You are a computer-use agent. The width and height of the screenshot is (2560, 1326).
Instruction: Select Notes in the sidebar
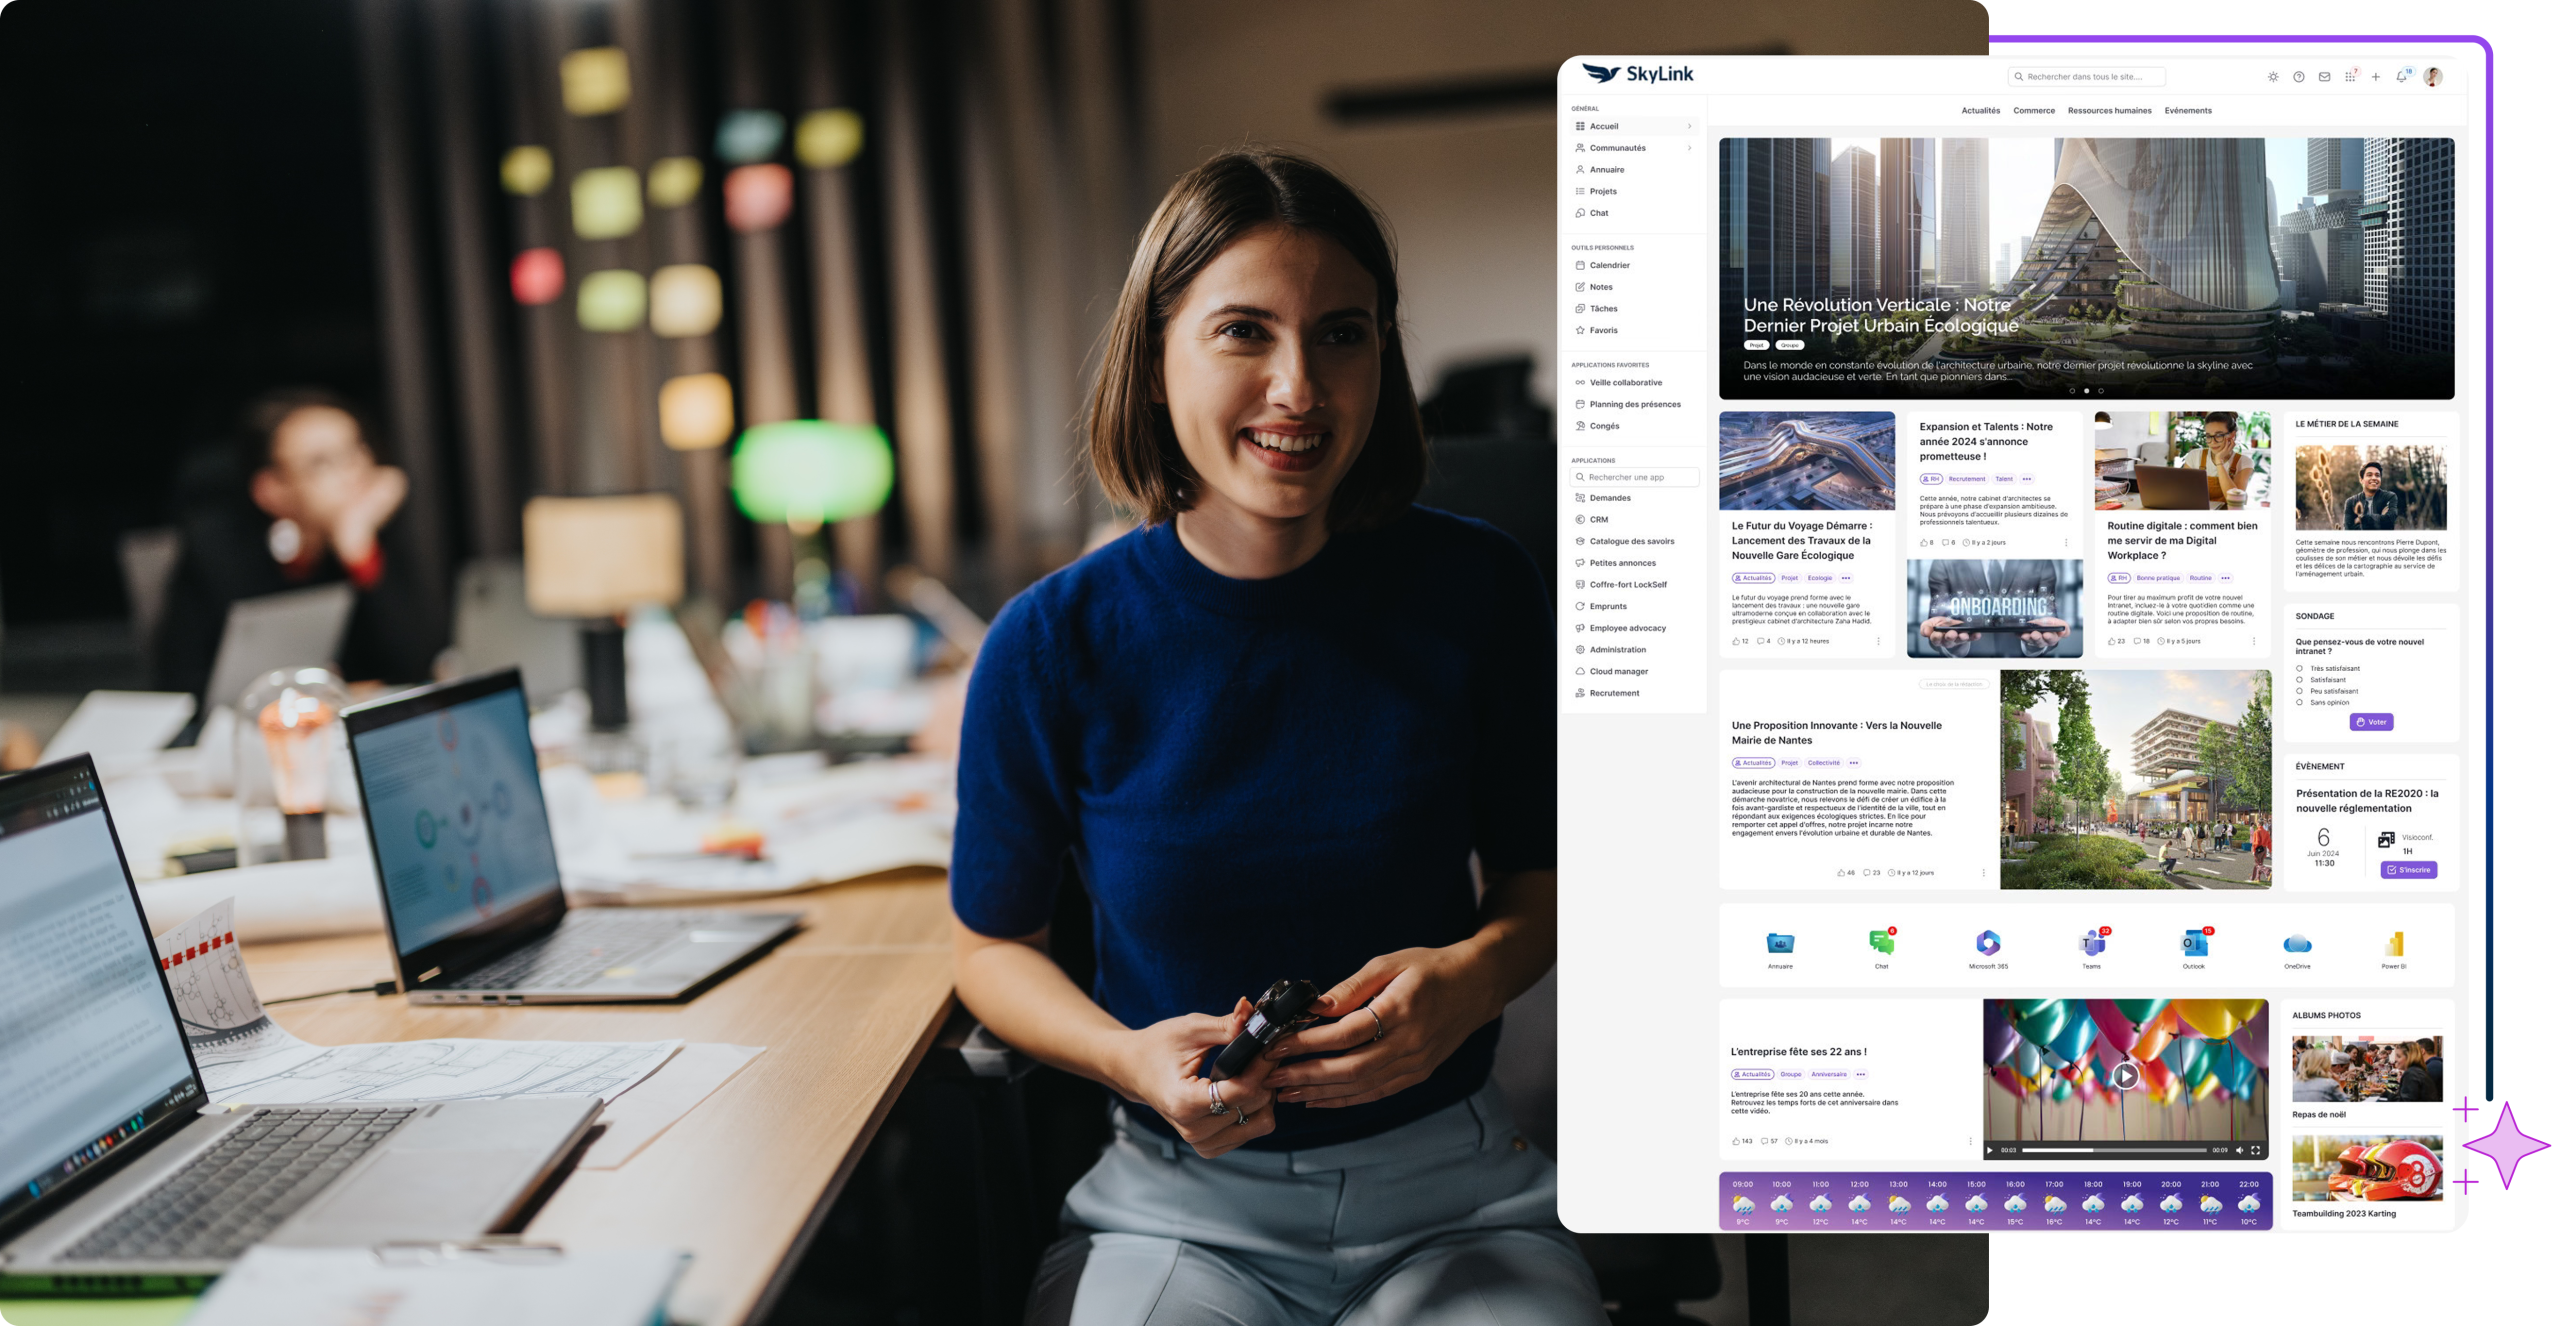[x=1602, y=287]
